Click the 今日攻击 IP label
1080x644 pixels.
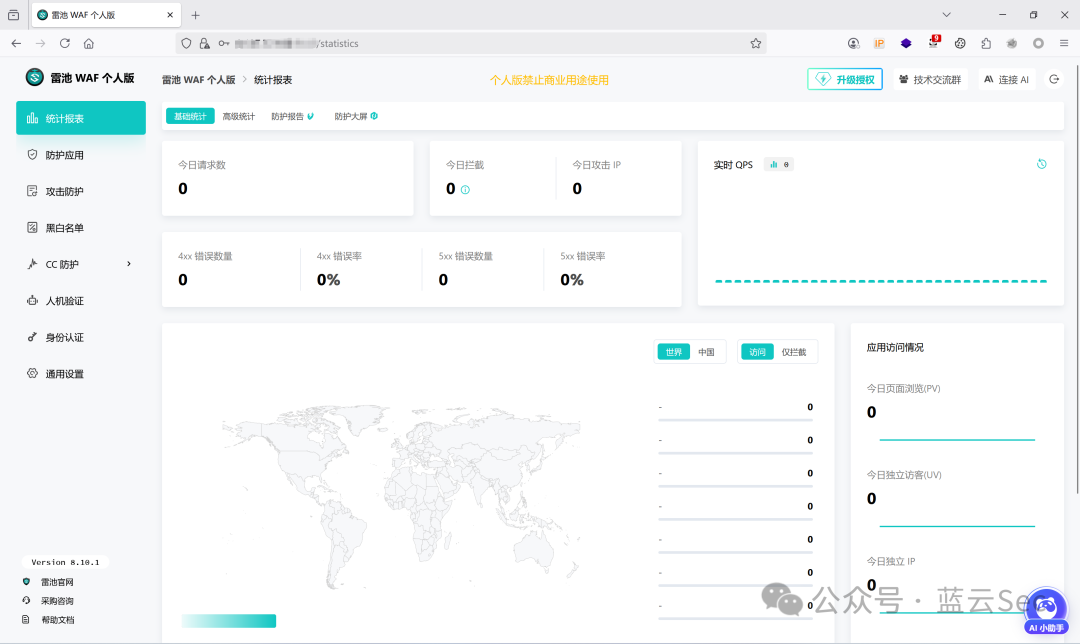tap(596, 165)
